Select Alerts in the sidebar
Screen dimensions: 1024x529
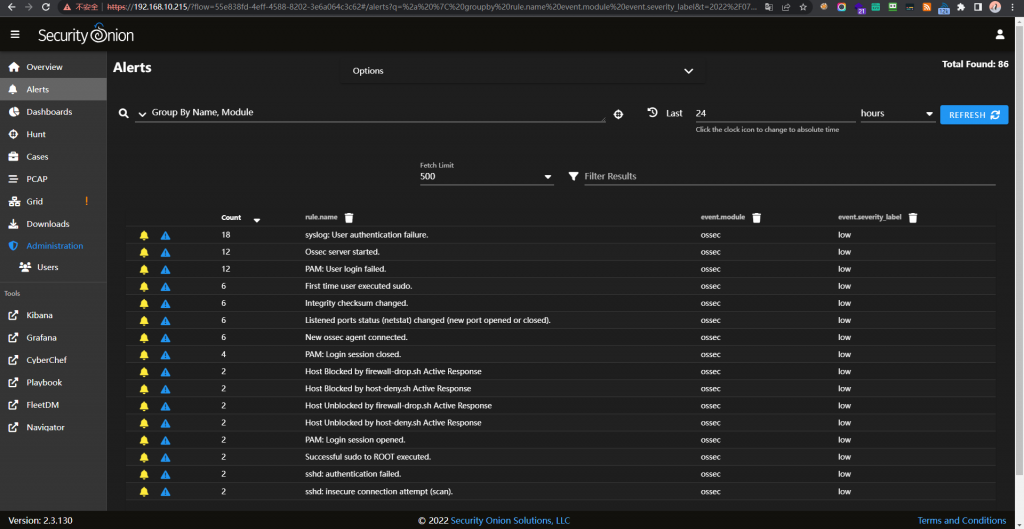54,89
